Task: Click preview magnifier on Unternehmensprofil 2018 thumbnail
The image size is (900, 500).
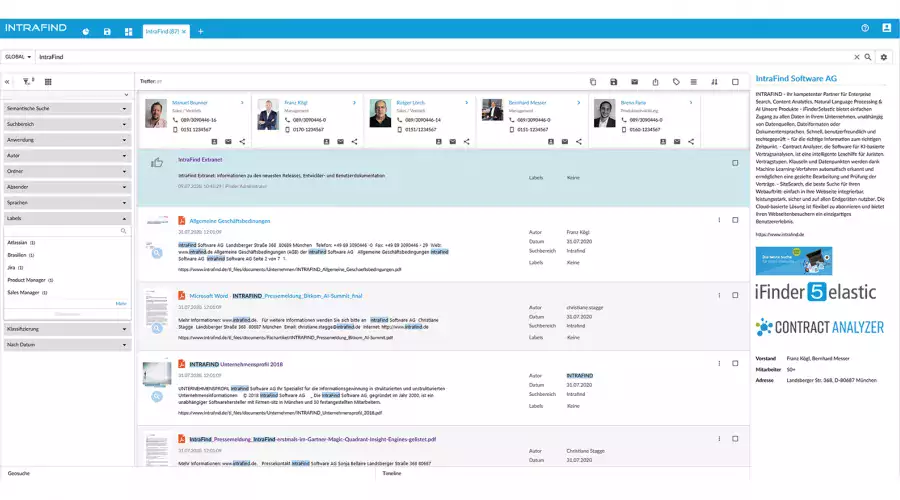Action: coord(157,396)
